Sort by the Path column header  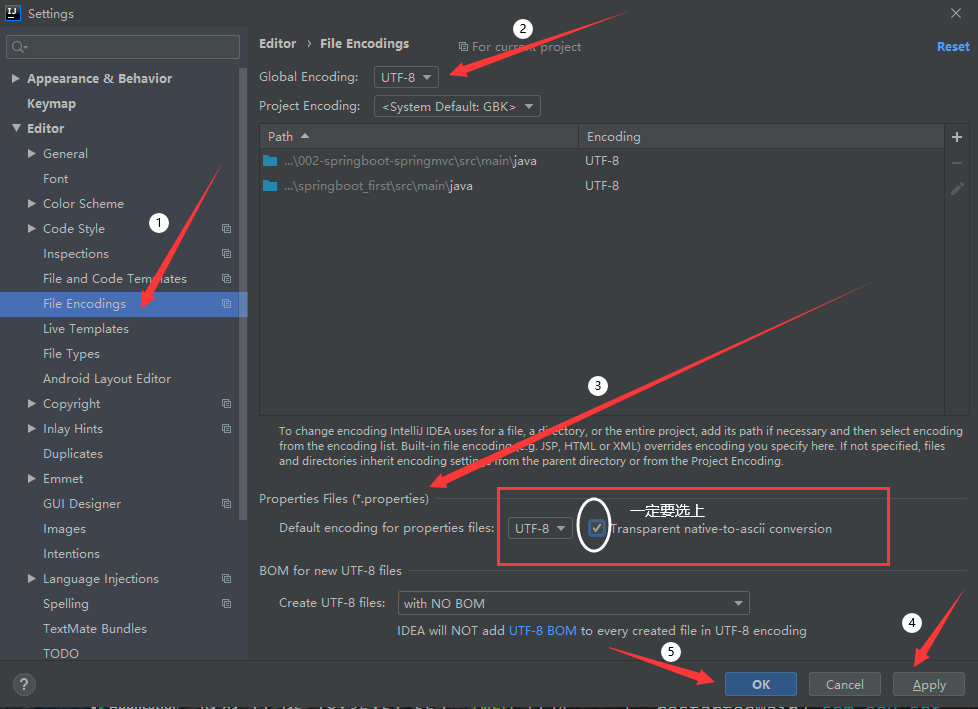click(419, 137)
